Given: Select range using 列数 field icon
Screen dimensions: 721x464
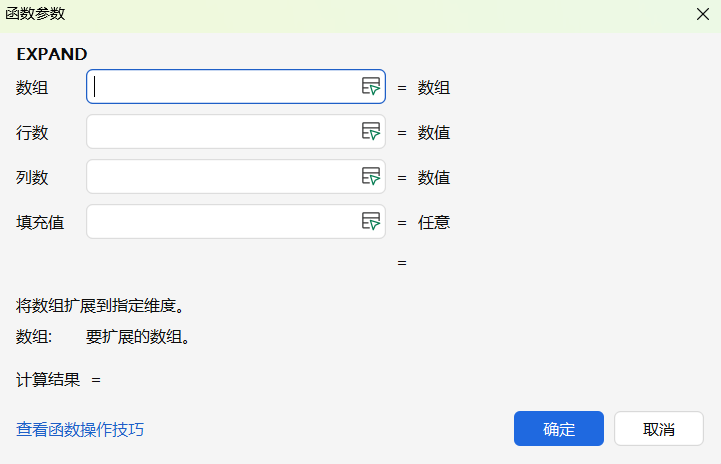Looking at the screenshot, I should pyautogui.click(x=371, y=177).
